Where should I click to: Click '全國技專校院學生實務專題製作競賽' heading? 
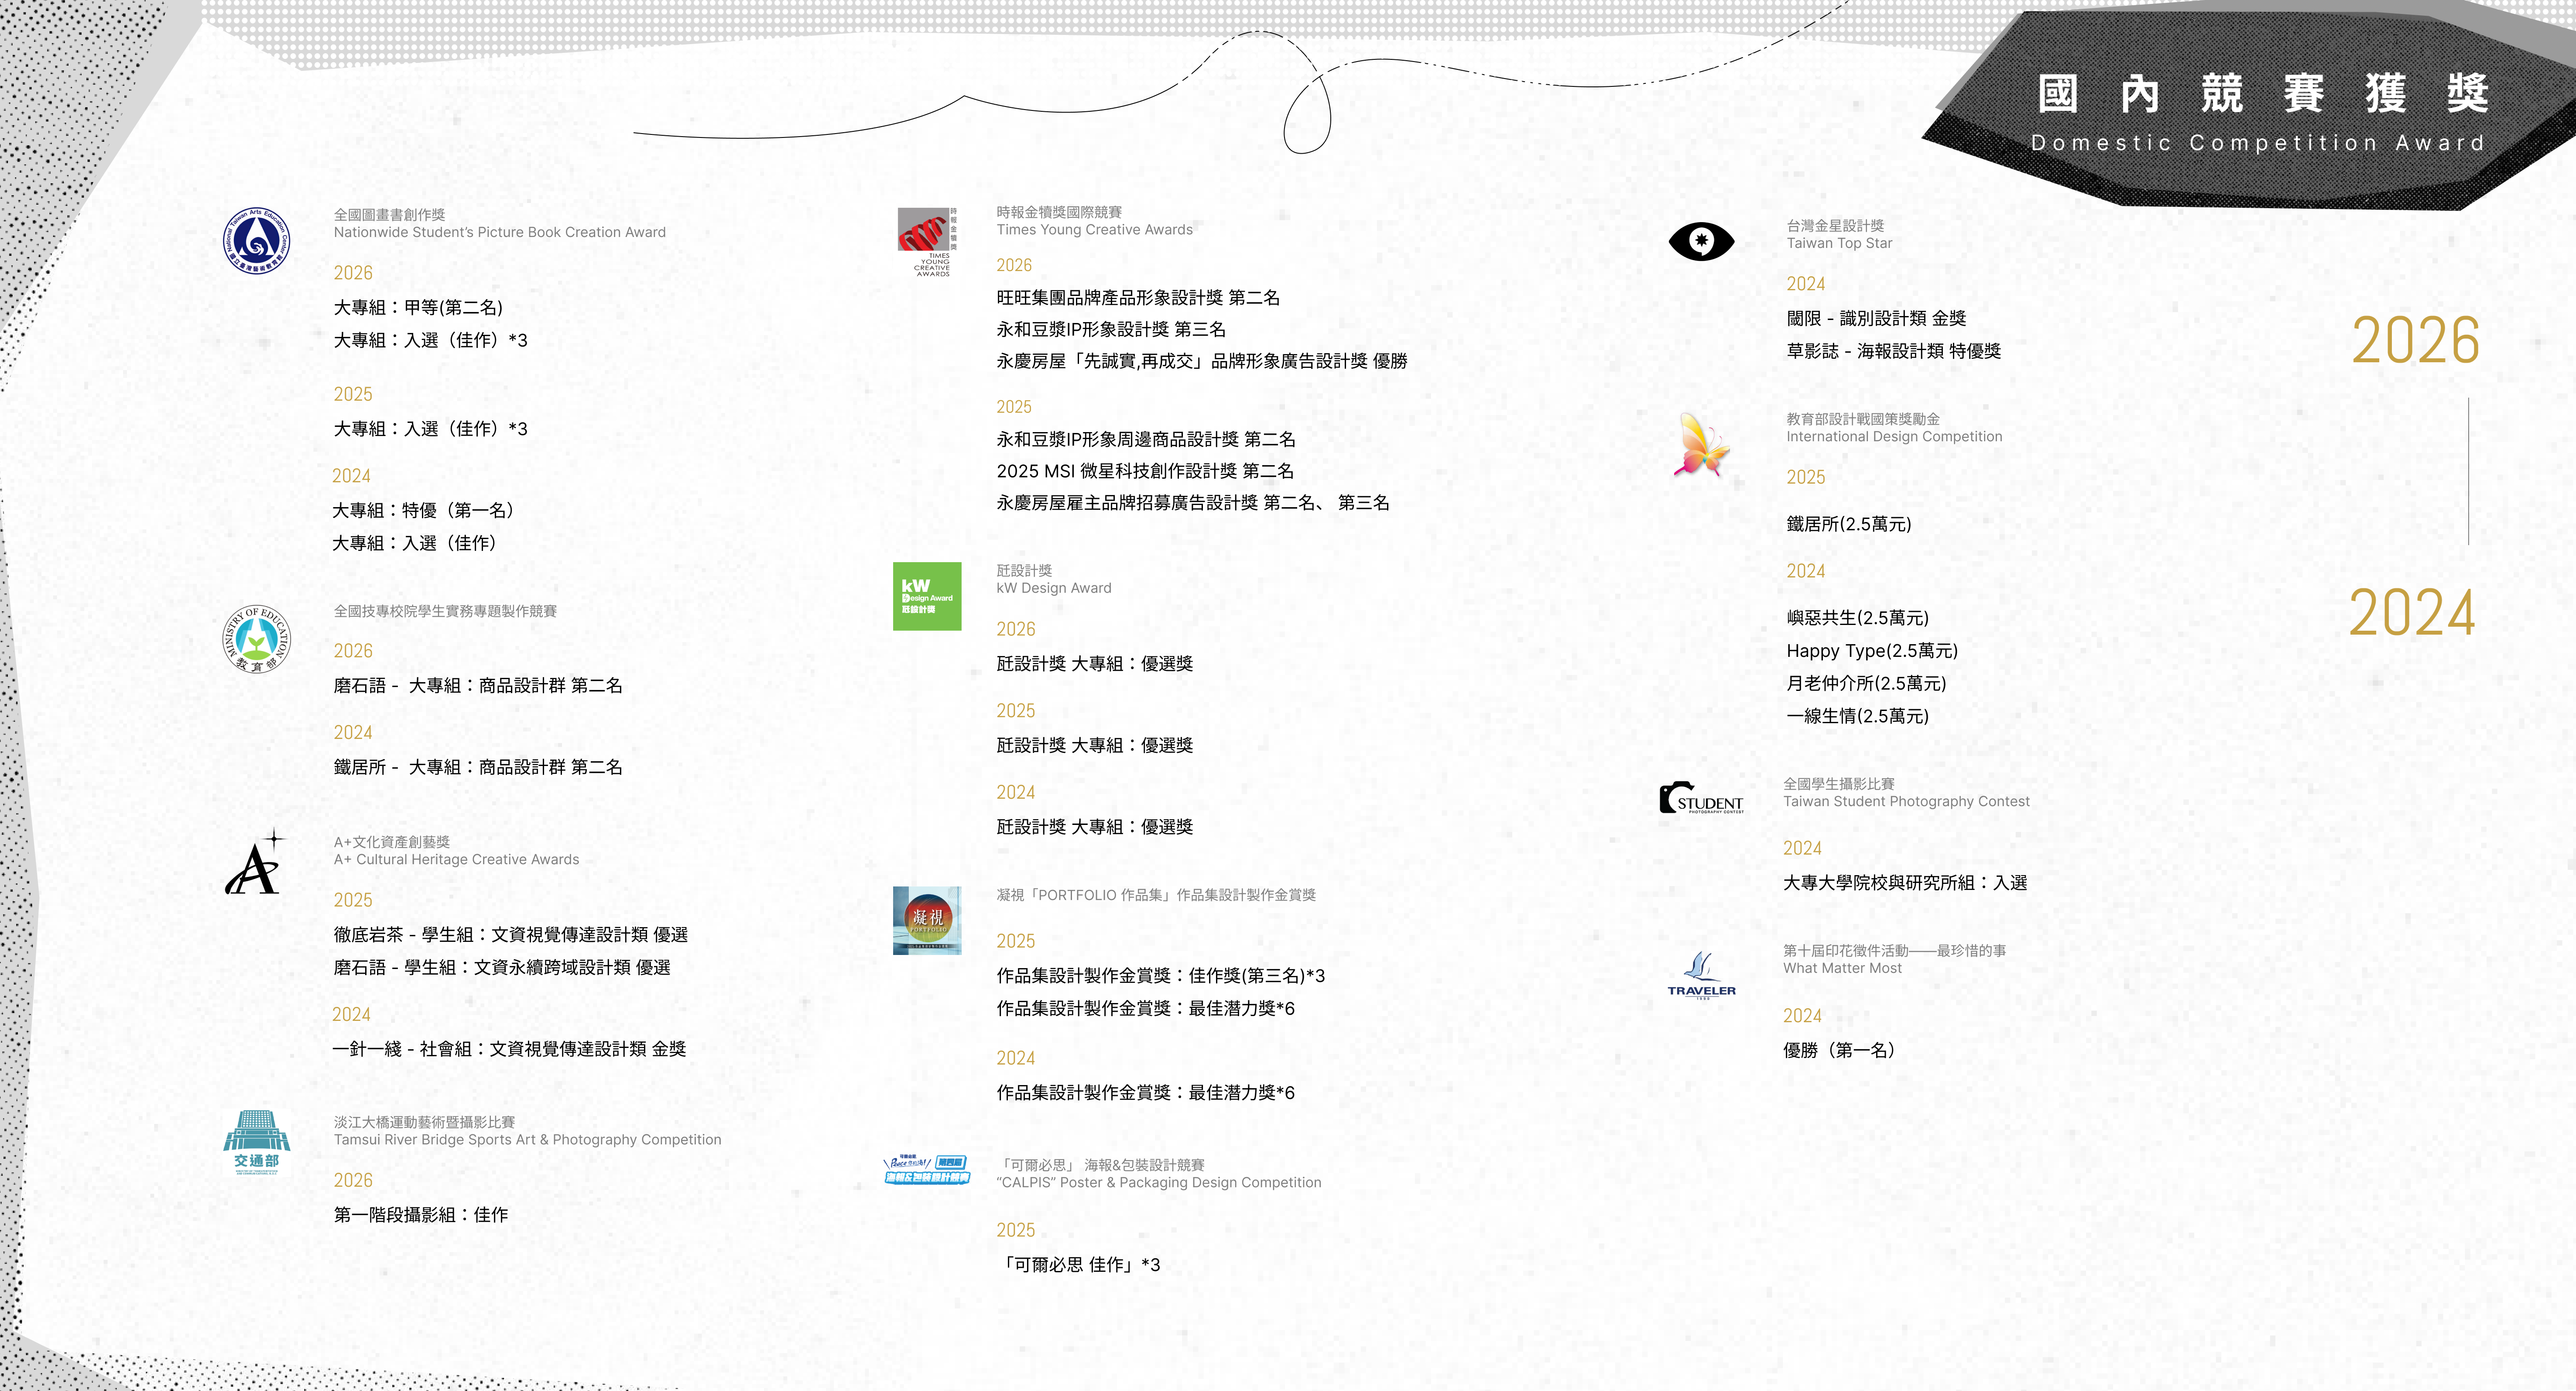click(445, 611)
